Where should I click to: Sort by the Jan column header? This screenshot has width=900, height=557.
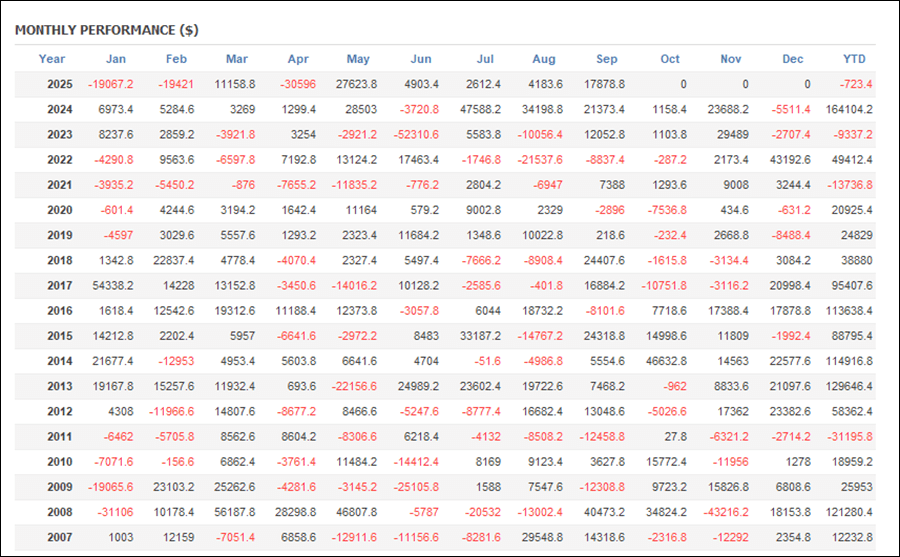point(116,59)
